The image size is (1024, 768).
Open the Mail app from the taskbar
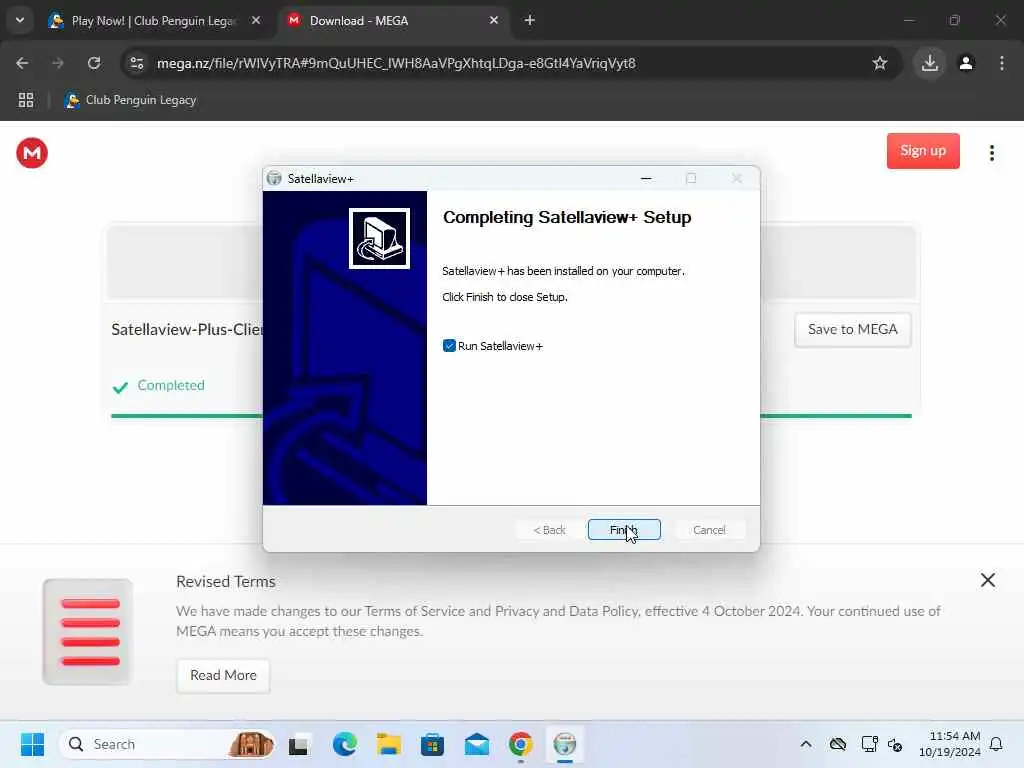coord(477,744)
